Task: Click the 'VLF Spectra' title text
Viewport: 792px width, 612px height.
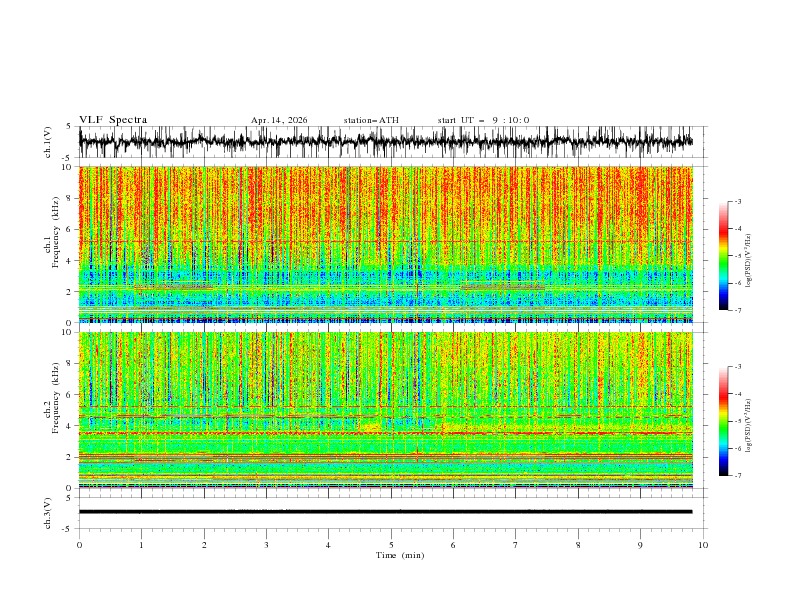Action: 113,120
